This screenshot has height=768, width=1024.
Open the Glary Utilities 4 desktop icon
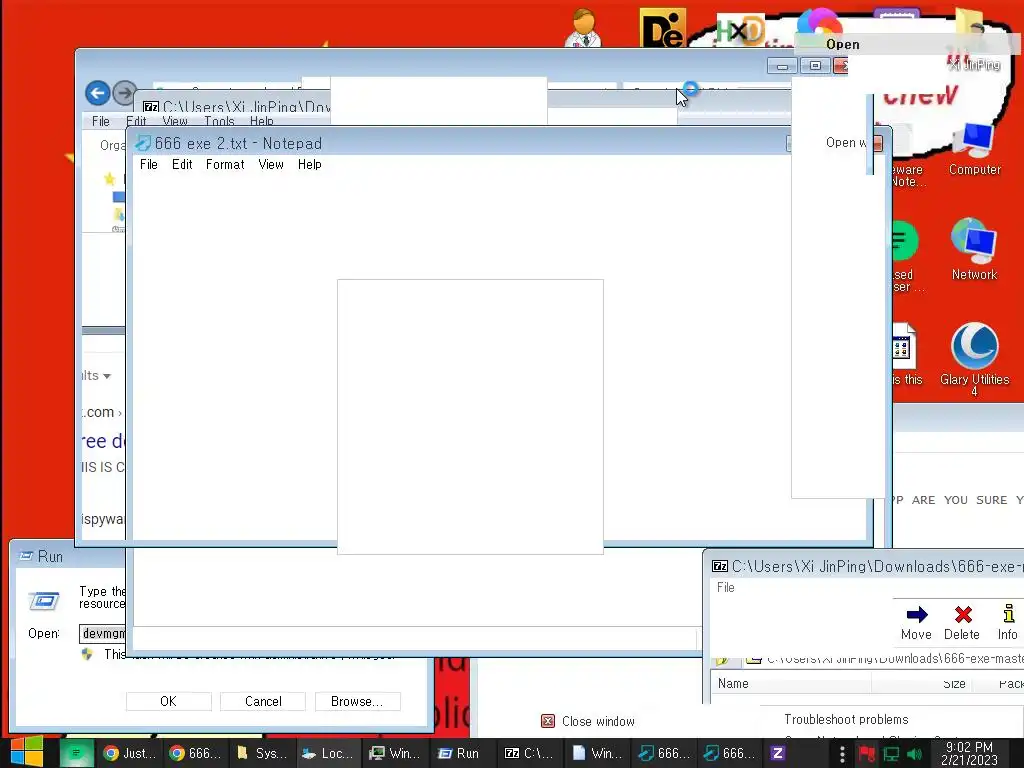974,359
